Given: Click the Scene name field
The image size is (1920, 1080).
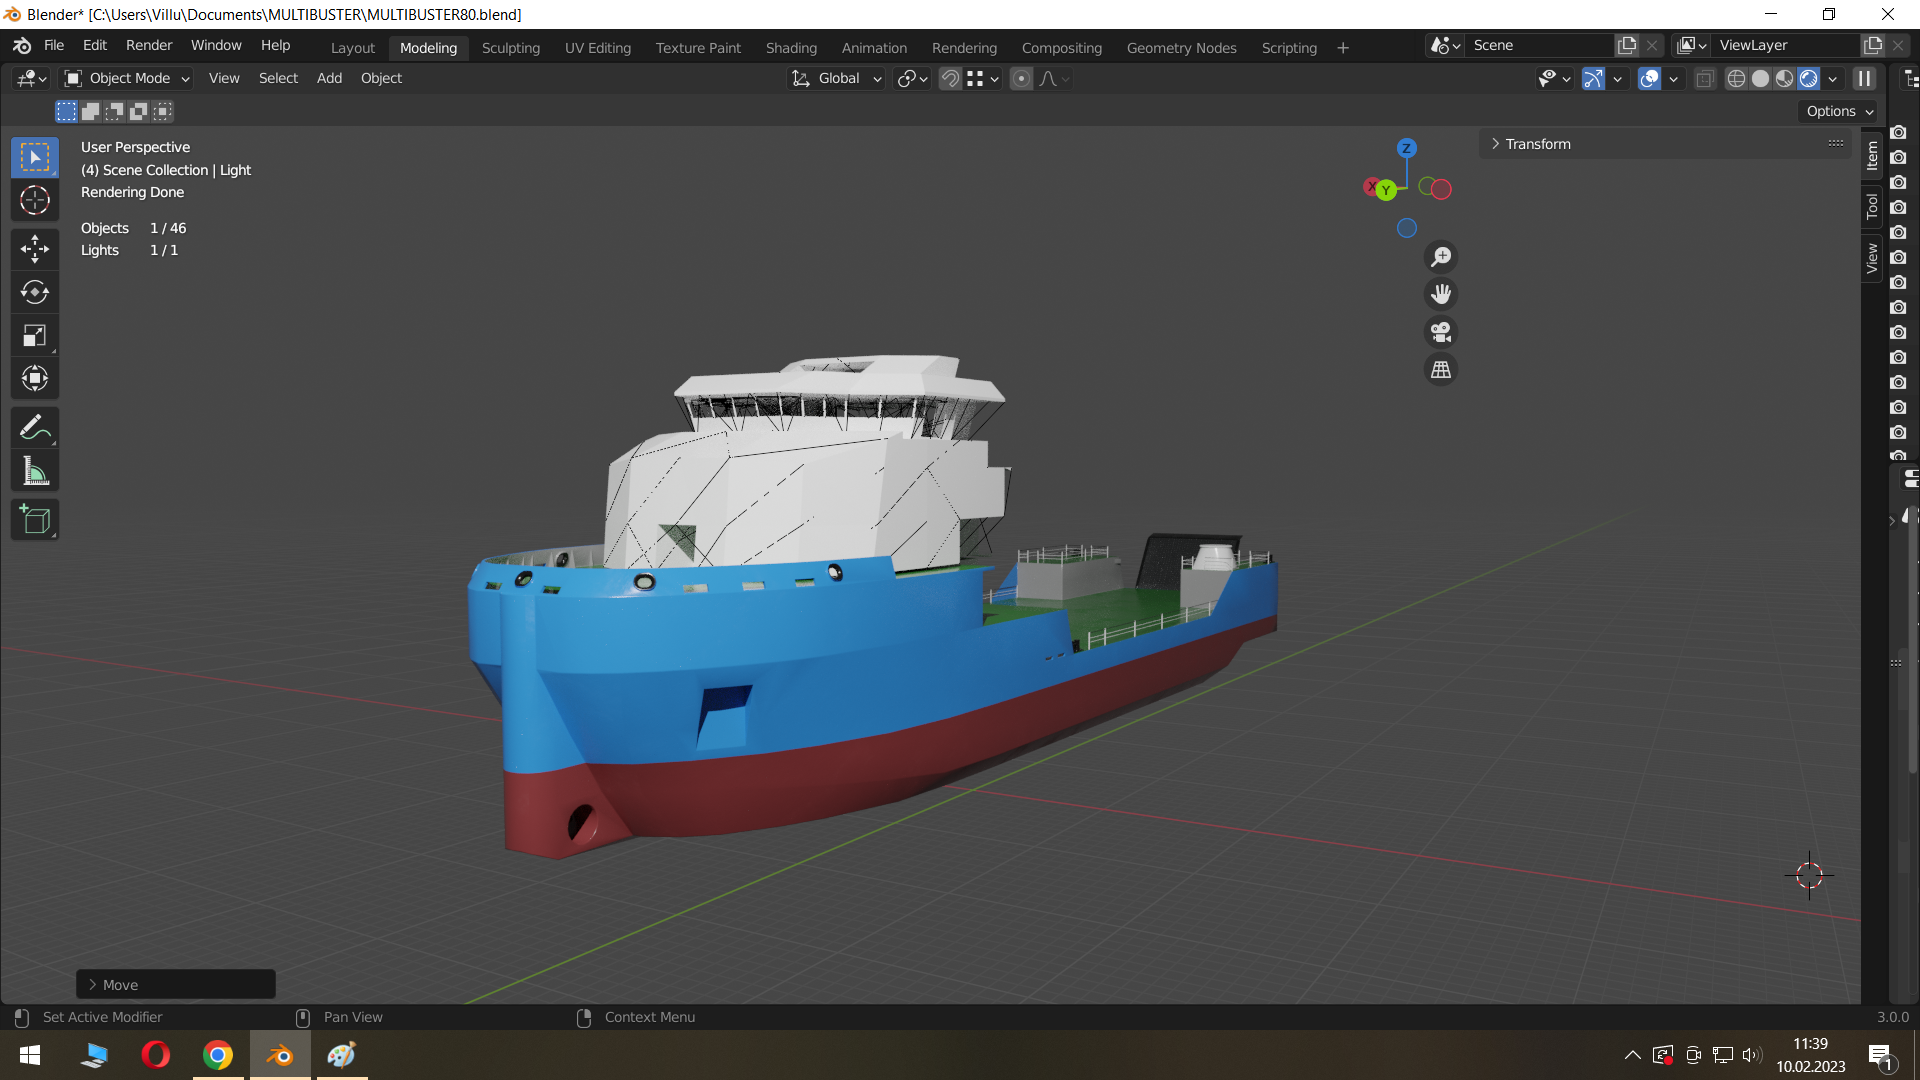Looking at the screenshot, I should tap(1540, 46).
